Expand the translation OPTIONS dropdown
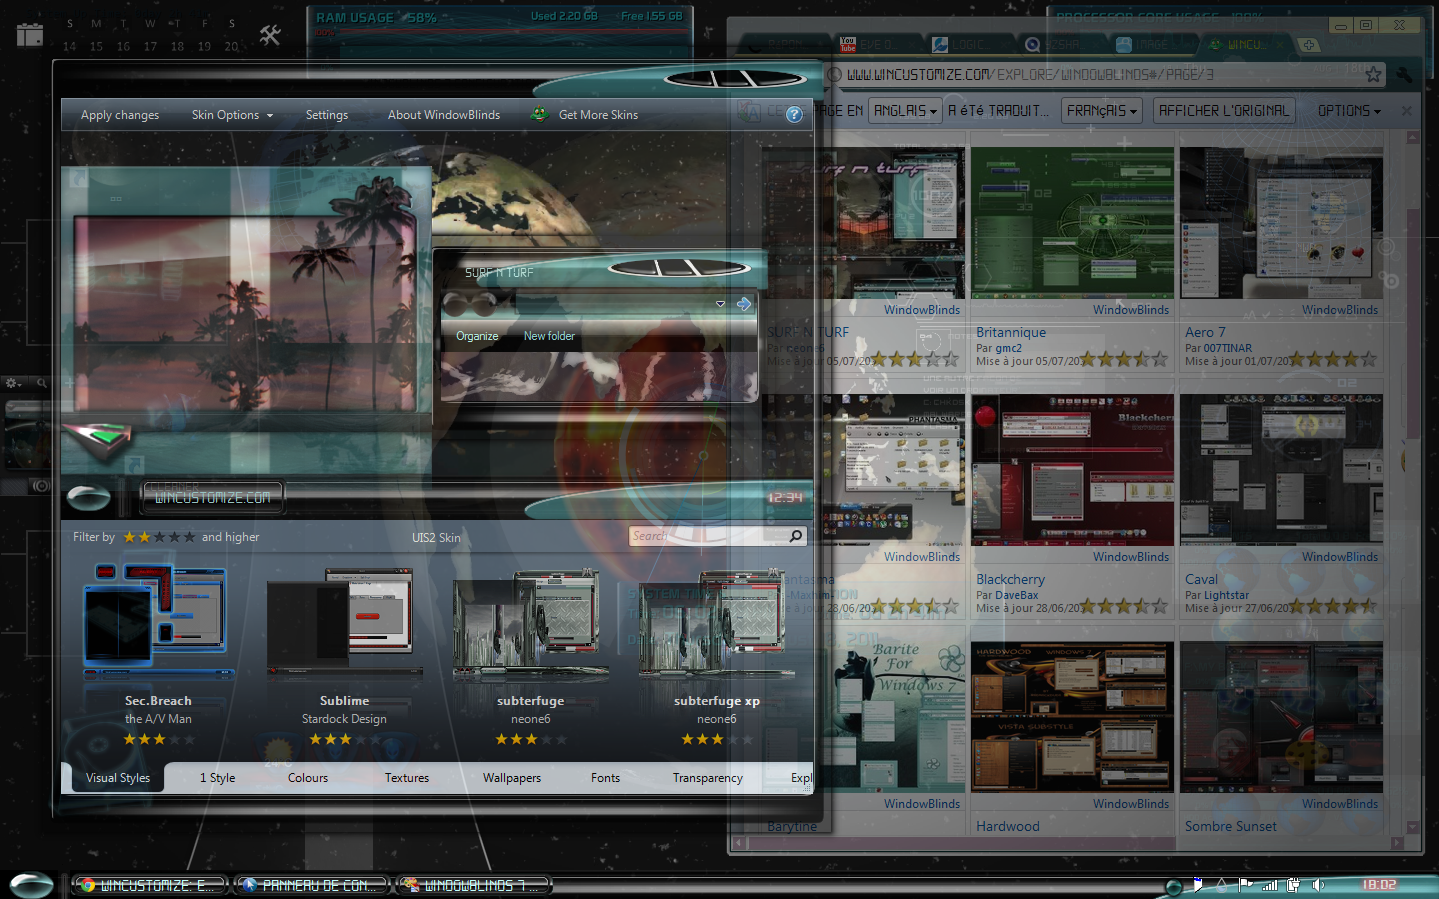Screen dimensions: 1439x899 pyautogui.click(x=1349, y=111)
